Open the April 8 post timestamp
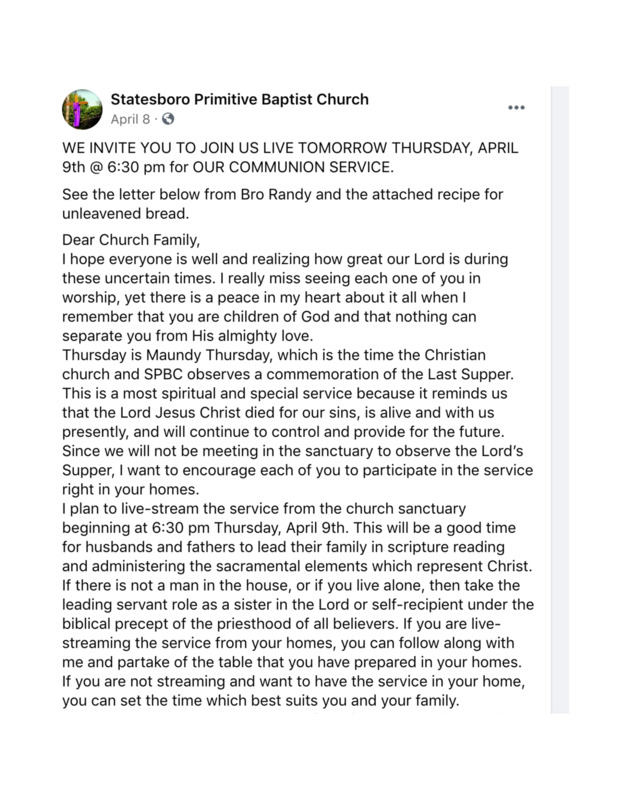 click(130, 119)
